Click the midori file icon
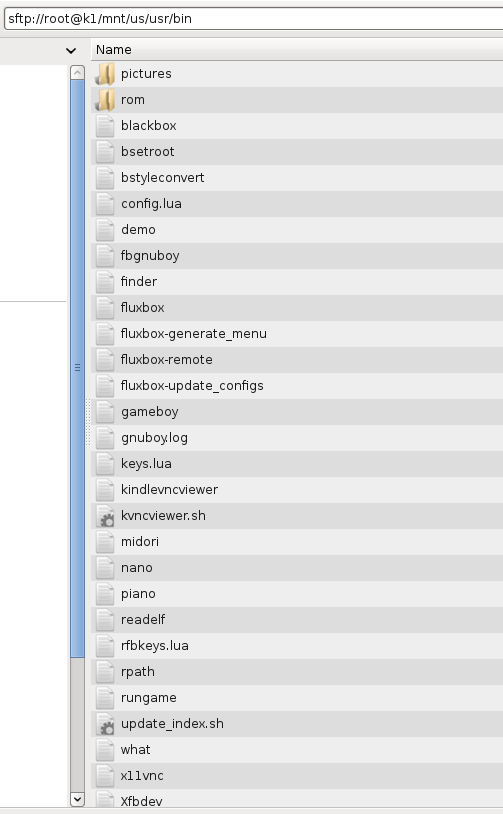The image size is (503, 814). click(x=105, y=541)
